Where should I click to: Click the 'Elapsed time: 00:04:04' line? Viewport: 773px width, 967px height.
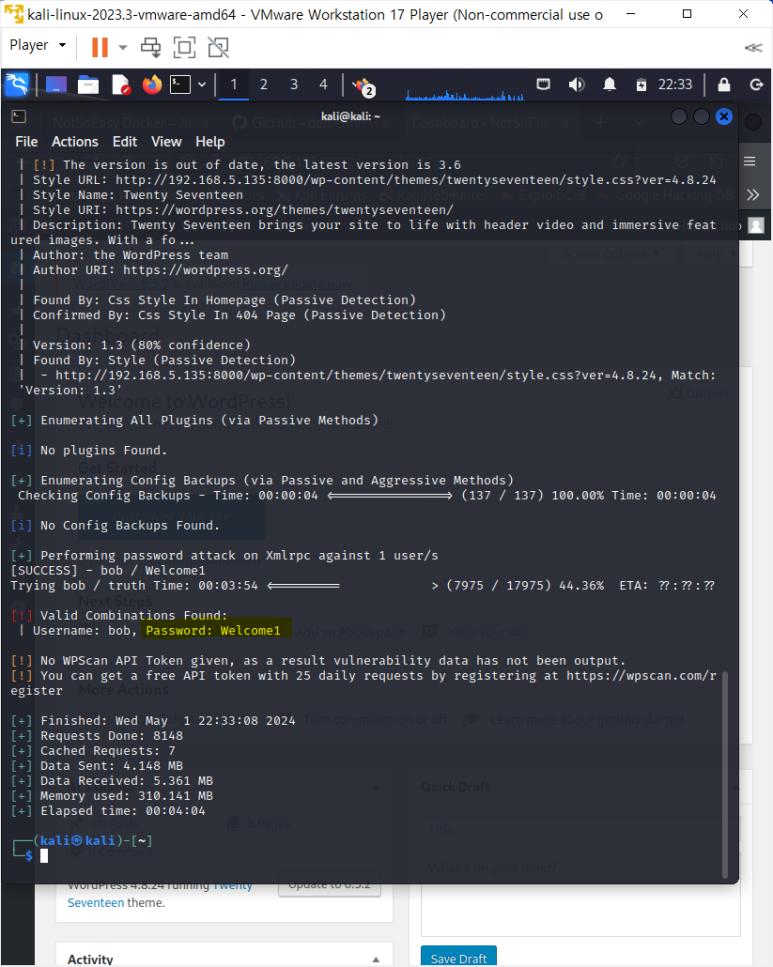coord(123,811)
